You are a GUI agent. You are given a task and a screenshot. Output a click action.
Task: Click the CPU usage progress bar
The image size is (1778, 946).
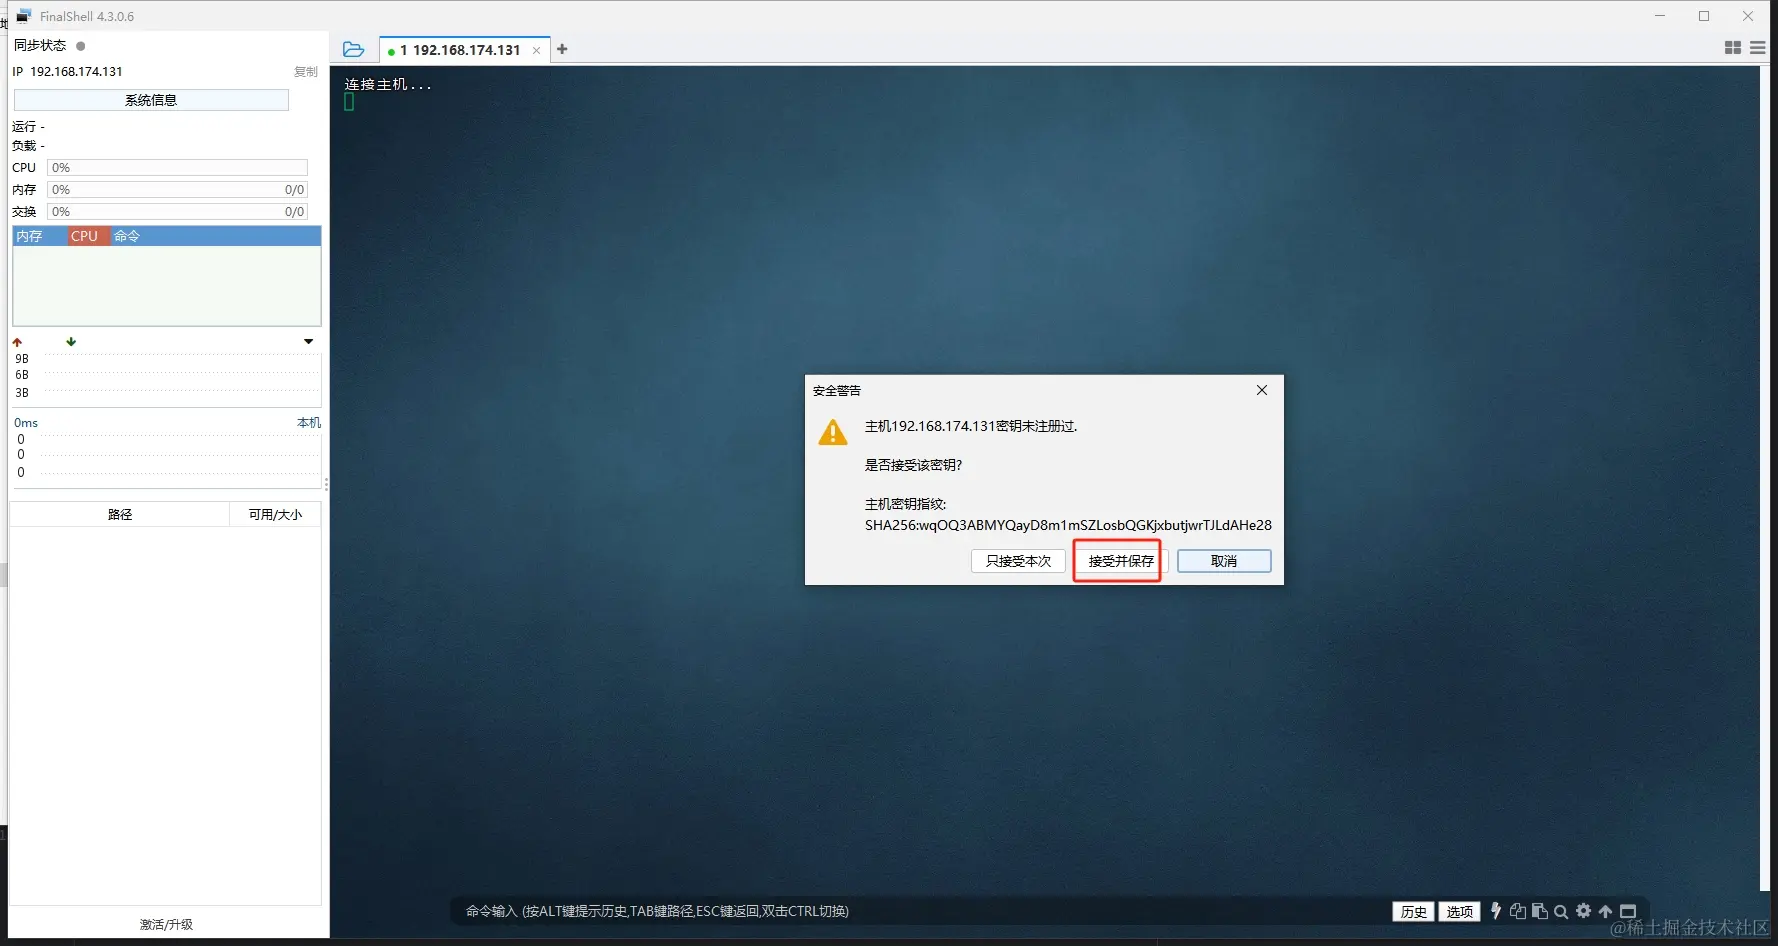177,168
